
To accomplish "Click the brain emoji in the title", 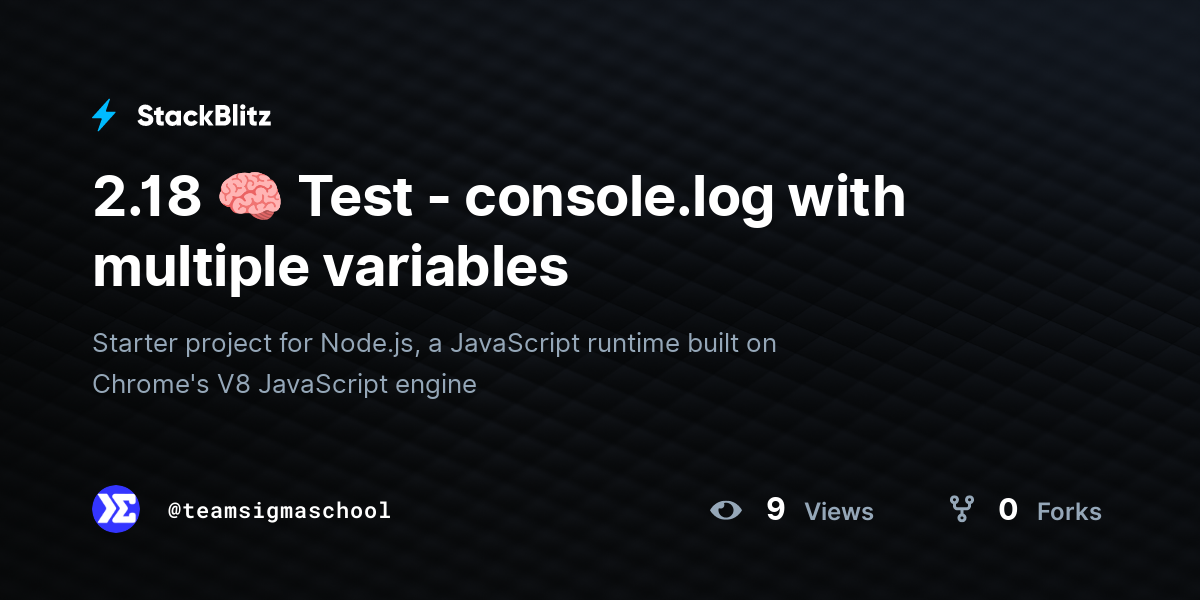I will point(249,196).
